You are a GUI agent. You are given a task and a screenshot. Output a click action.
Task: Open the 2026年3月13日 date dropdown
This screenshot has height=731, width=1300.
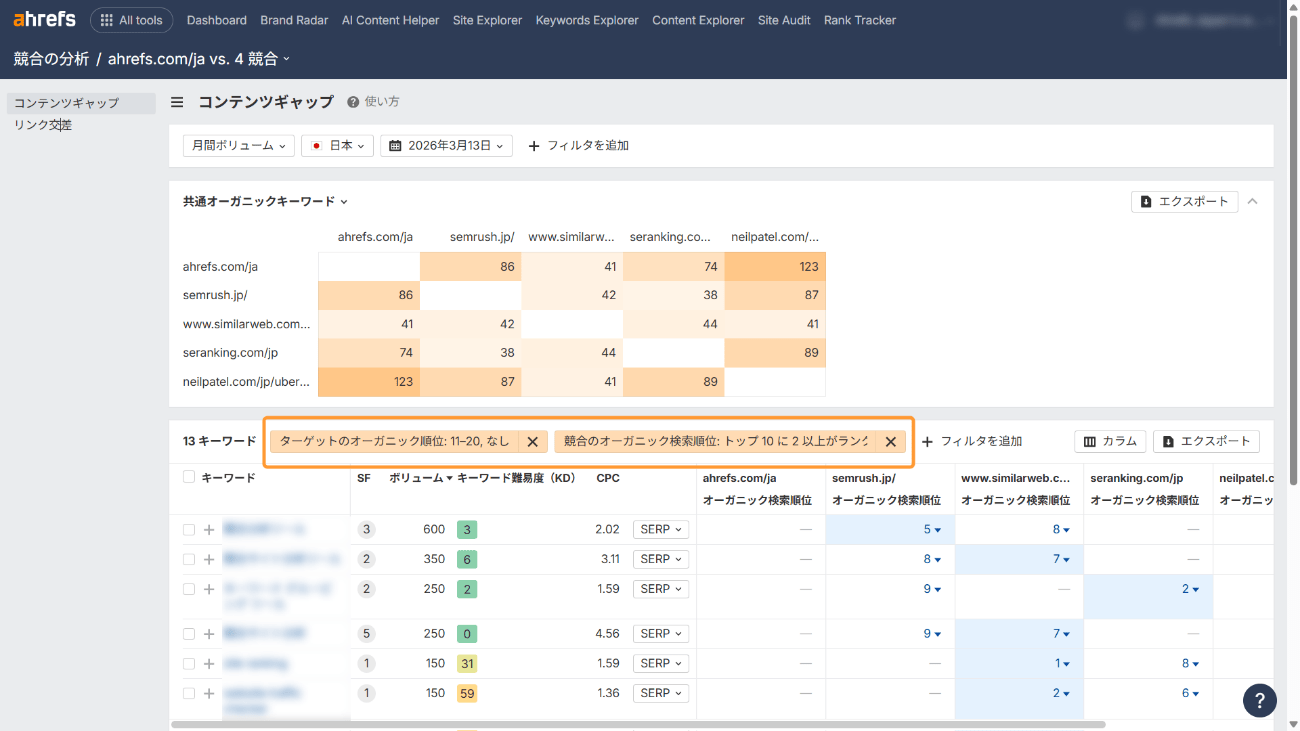[x=446, y=144]
